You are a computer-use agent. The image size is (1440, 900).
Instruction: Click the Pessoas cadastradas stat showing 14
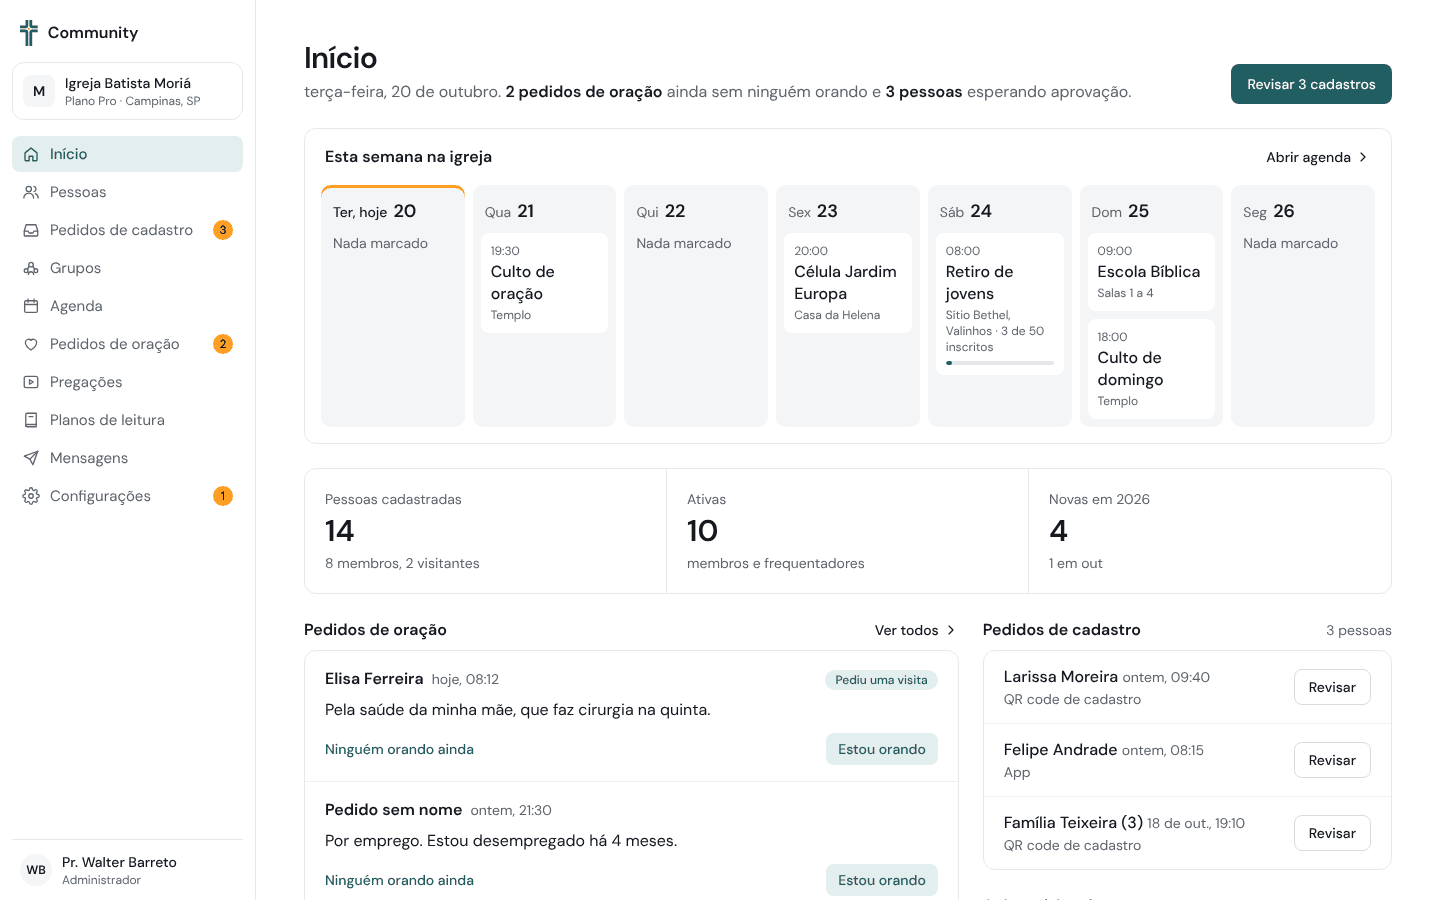tap(485, 531)
